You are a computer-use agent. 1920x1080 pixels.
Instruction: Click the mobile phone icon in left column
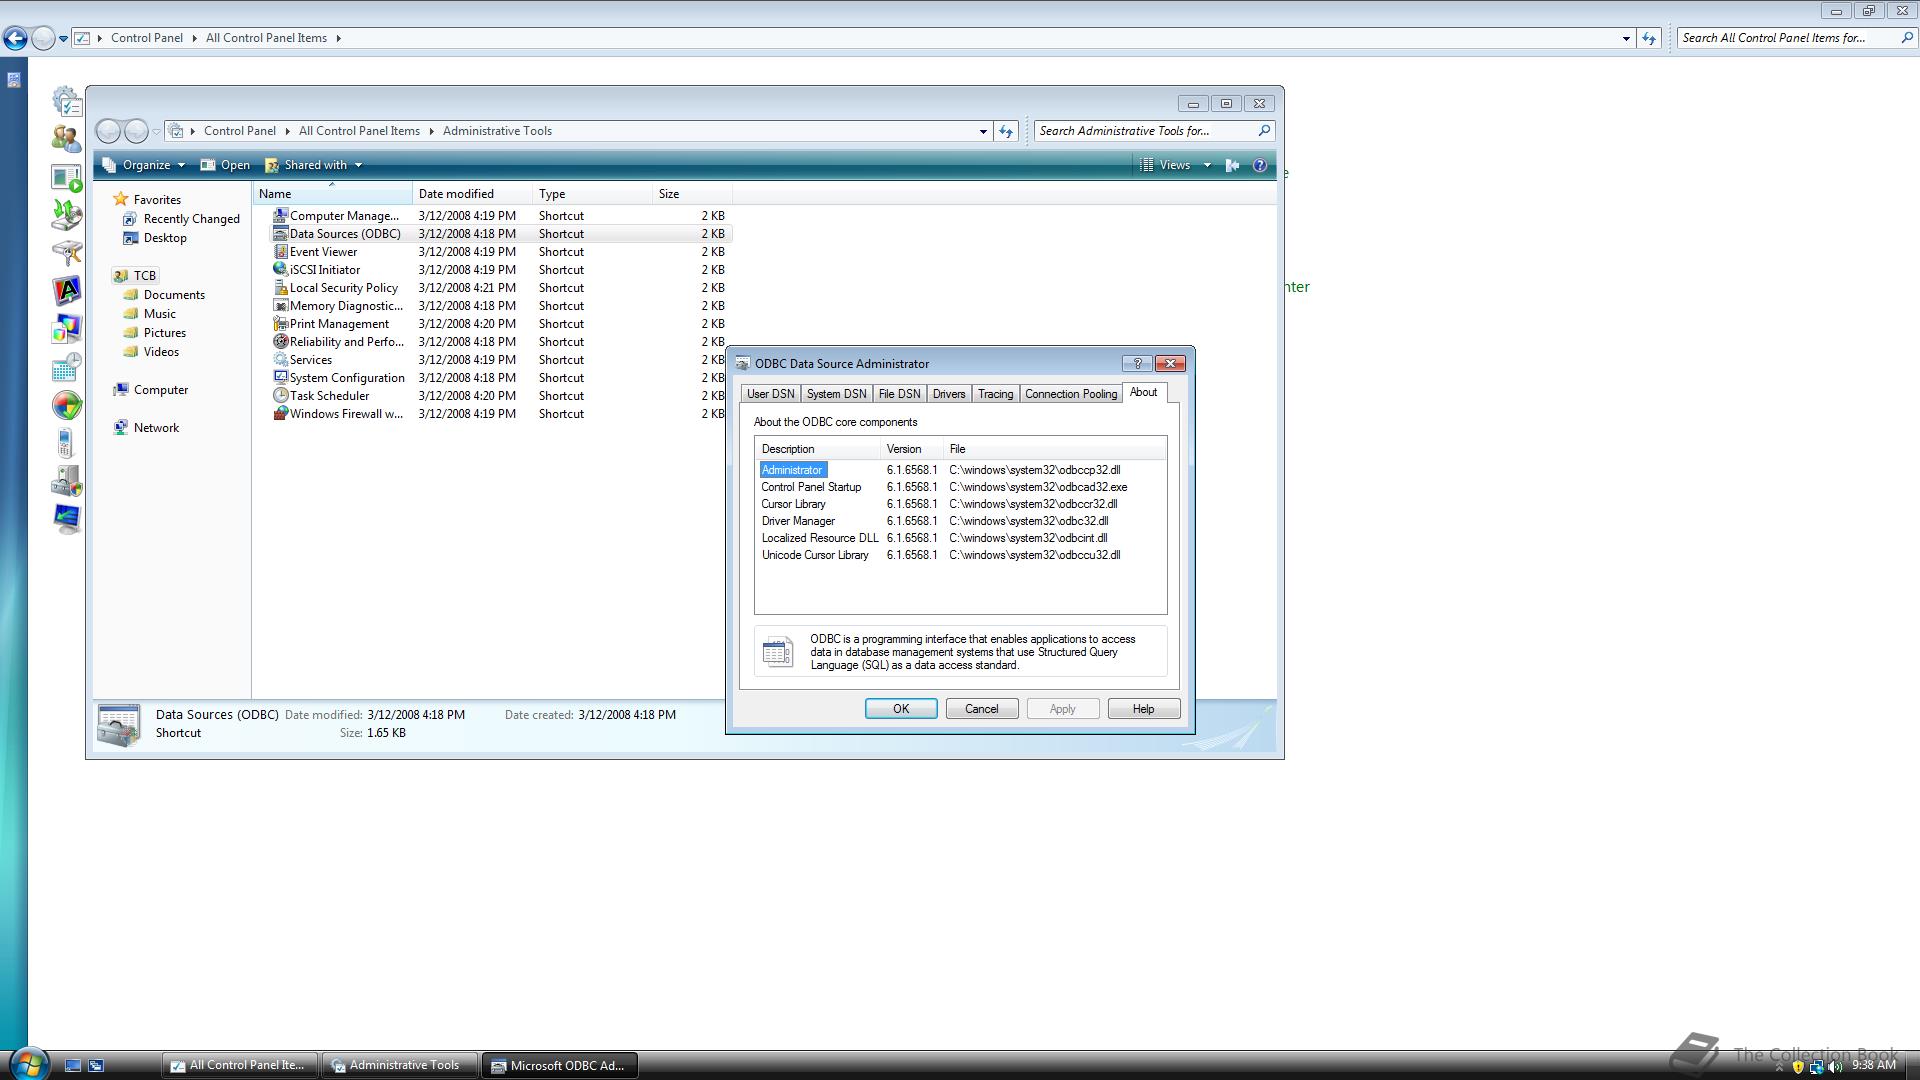tap(66, 443)
